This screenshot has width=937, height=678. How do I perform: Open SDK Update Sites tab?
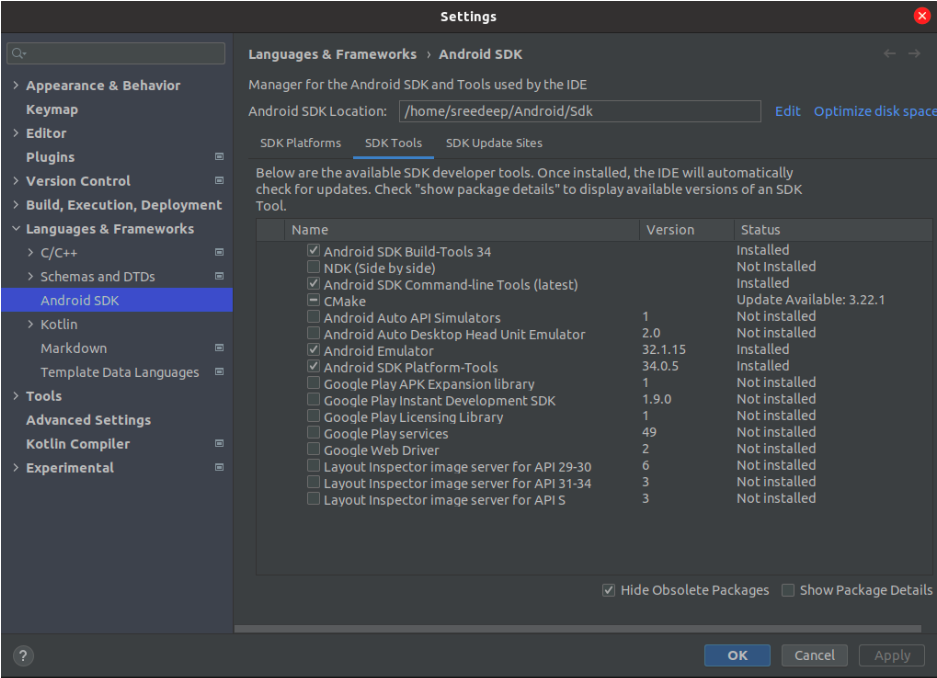pyautogui.click(x=494, y=143)
